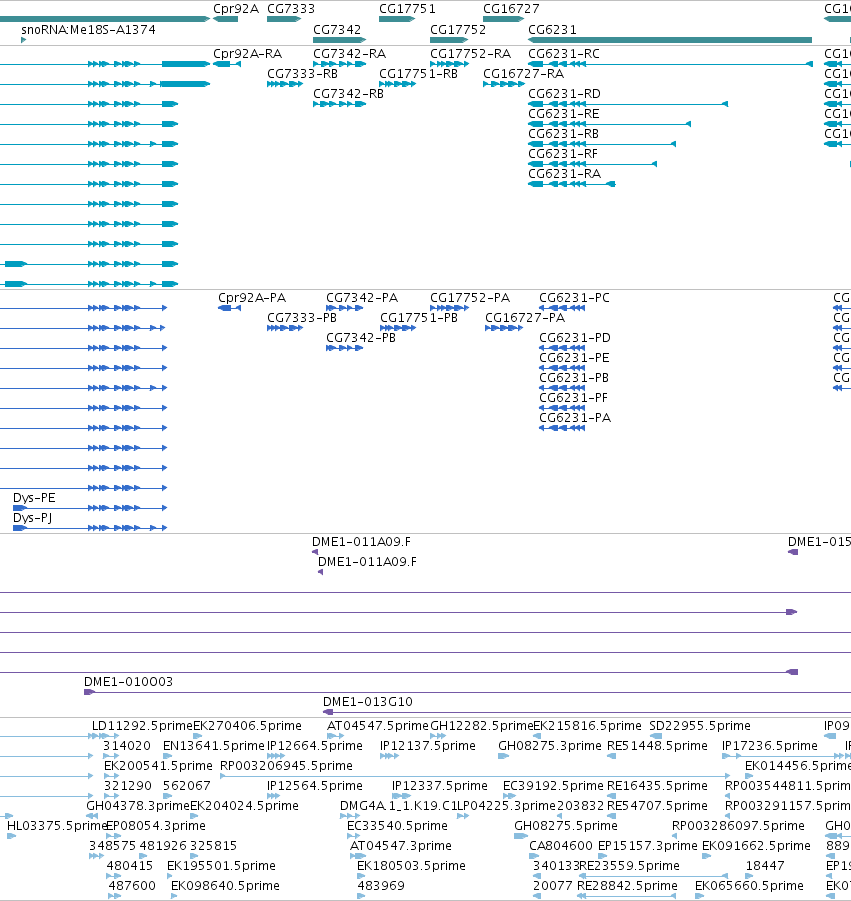Click protein CG7333-PB
The height and width of the screenshot is (901, 851).
tap(302, 318)
